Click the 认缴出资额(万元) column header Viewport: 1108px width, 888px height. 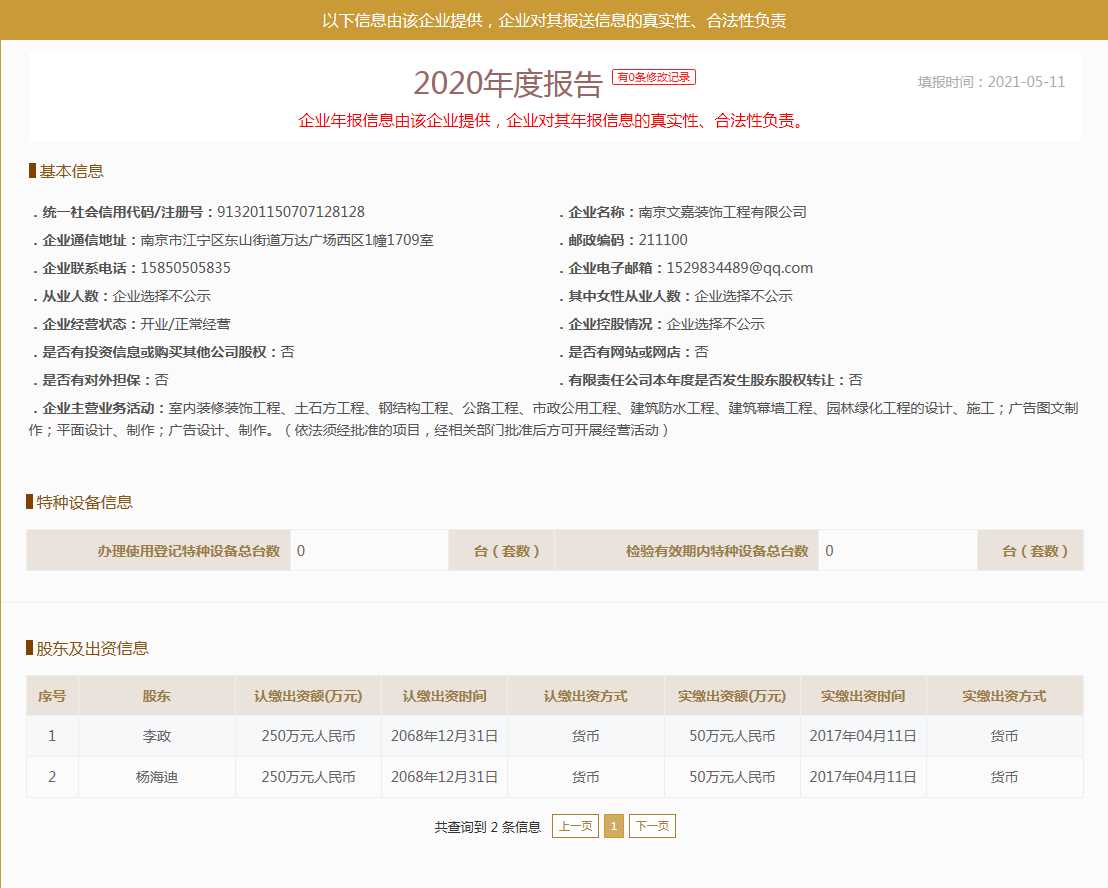[x=308, y=696]
